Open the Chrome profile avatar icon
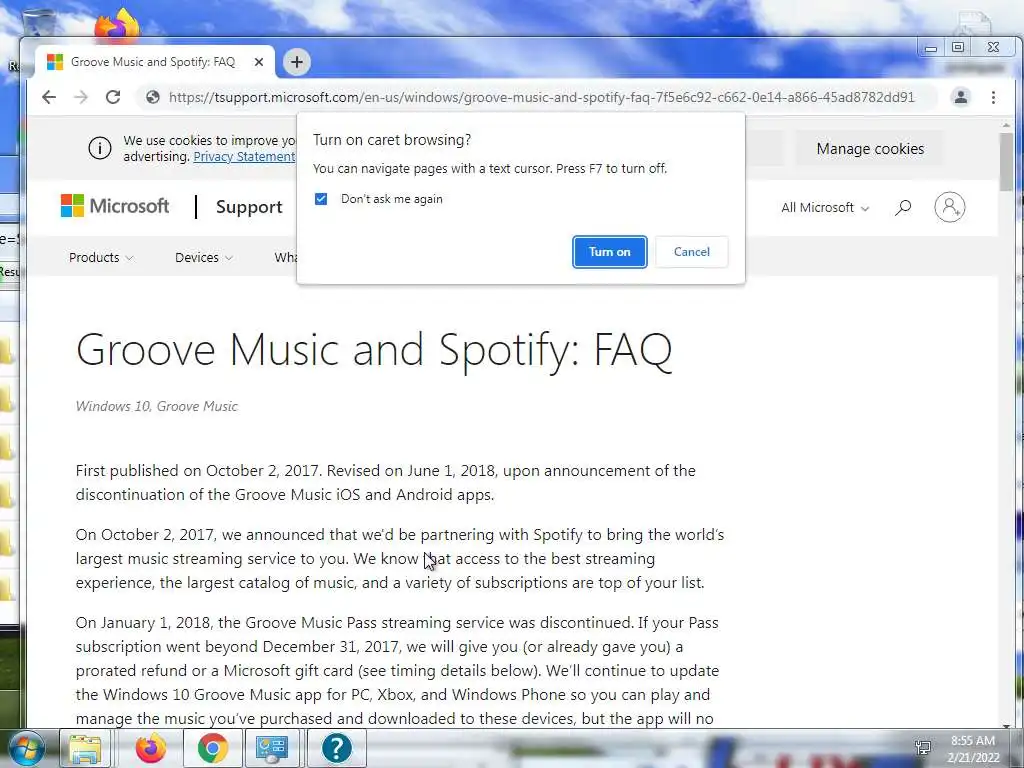1024x768 pixels. tap(961, 97)
